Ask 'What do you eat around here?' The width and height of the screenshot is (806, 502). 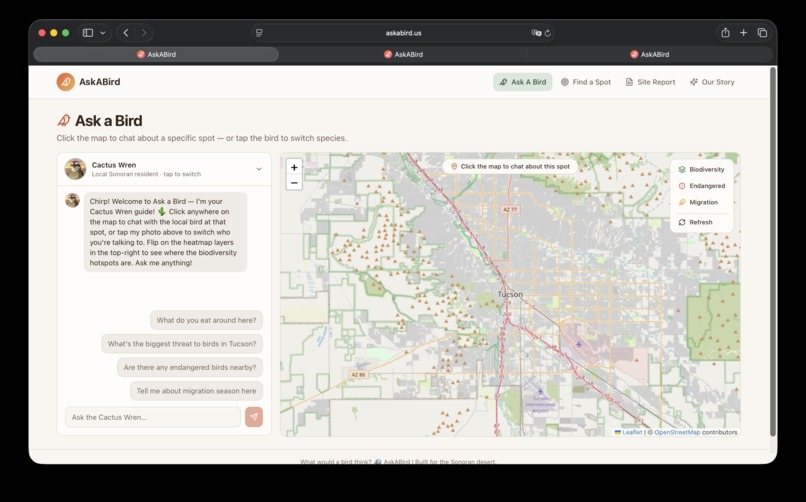pyautogui.click(x=206, y=320)
